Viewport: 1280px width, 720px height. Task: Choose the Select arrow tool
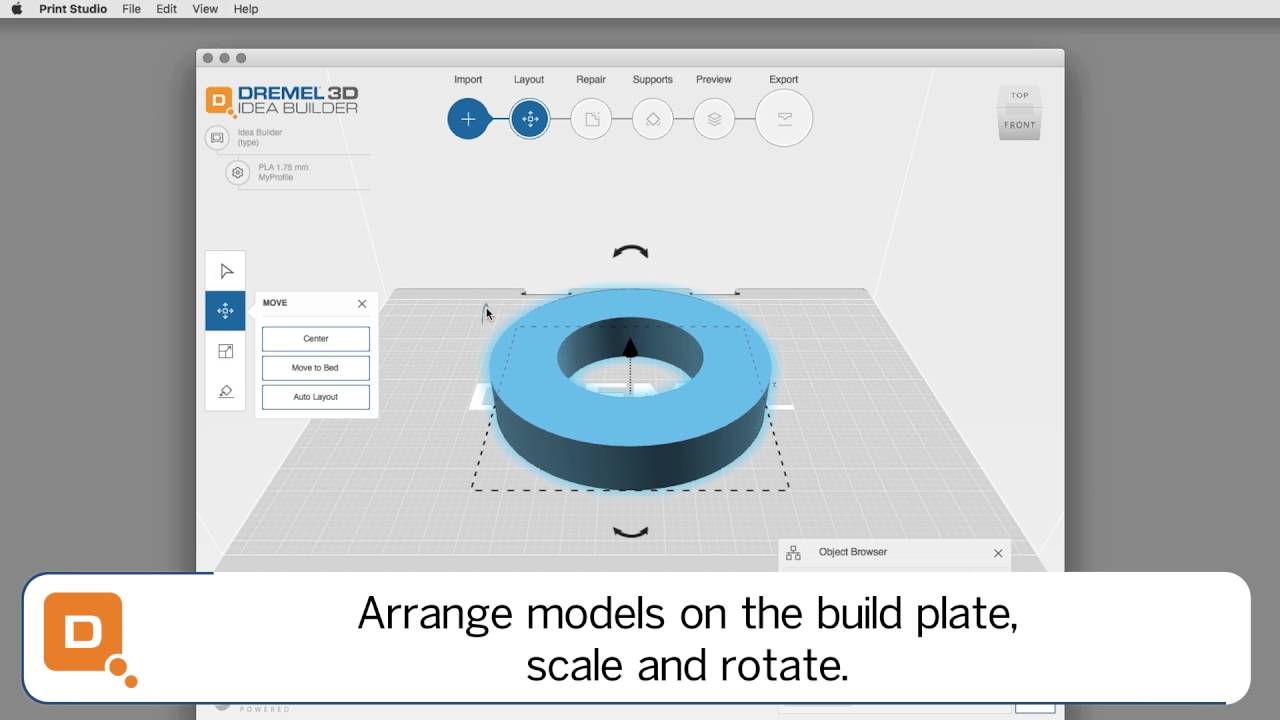(226, 271)
